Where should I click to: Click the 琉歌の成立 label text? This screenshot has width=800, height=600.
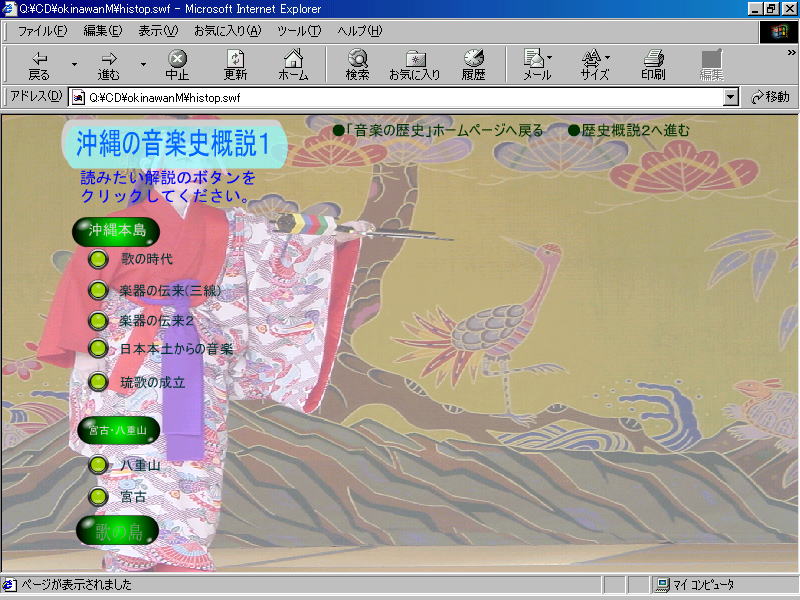(x=153, y=382)
